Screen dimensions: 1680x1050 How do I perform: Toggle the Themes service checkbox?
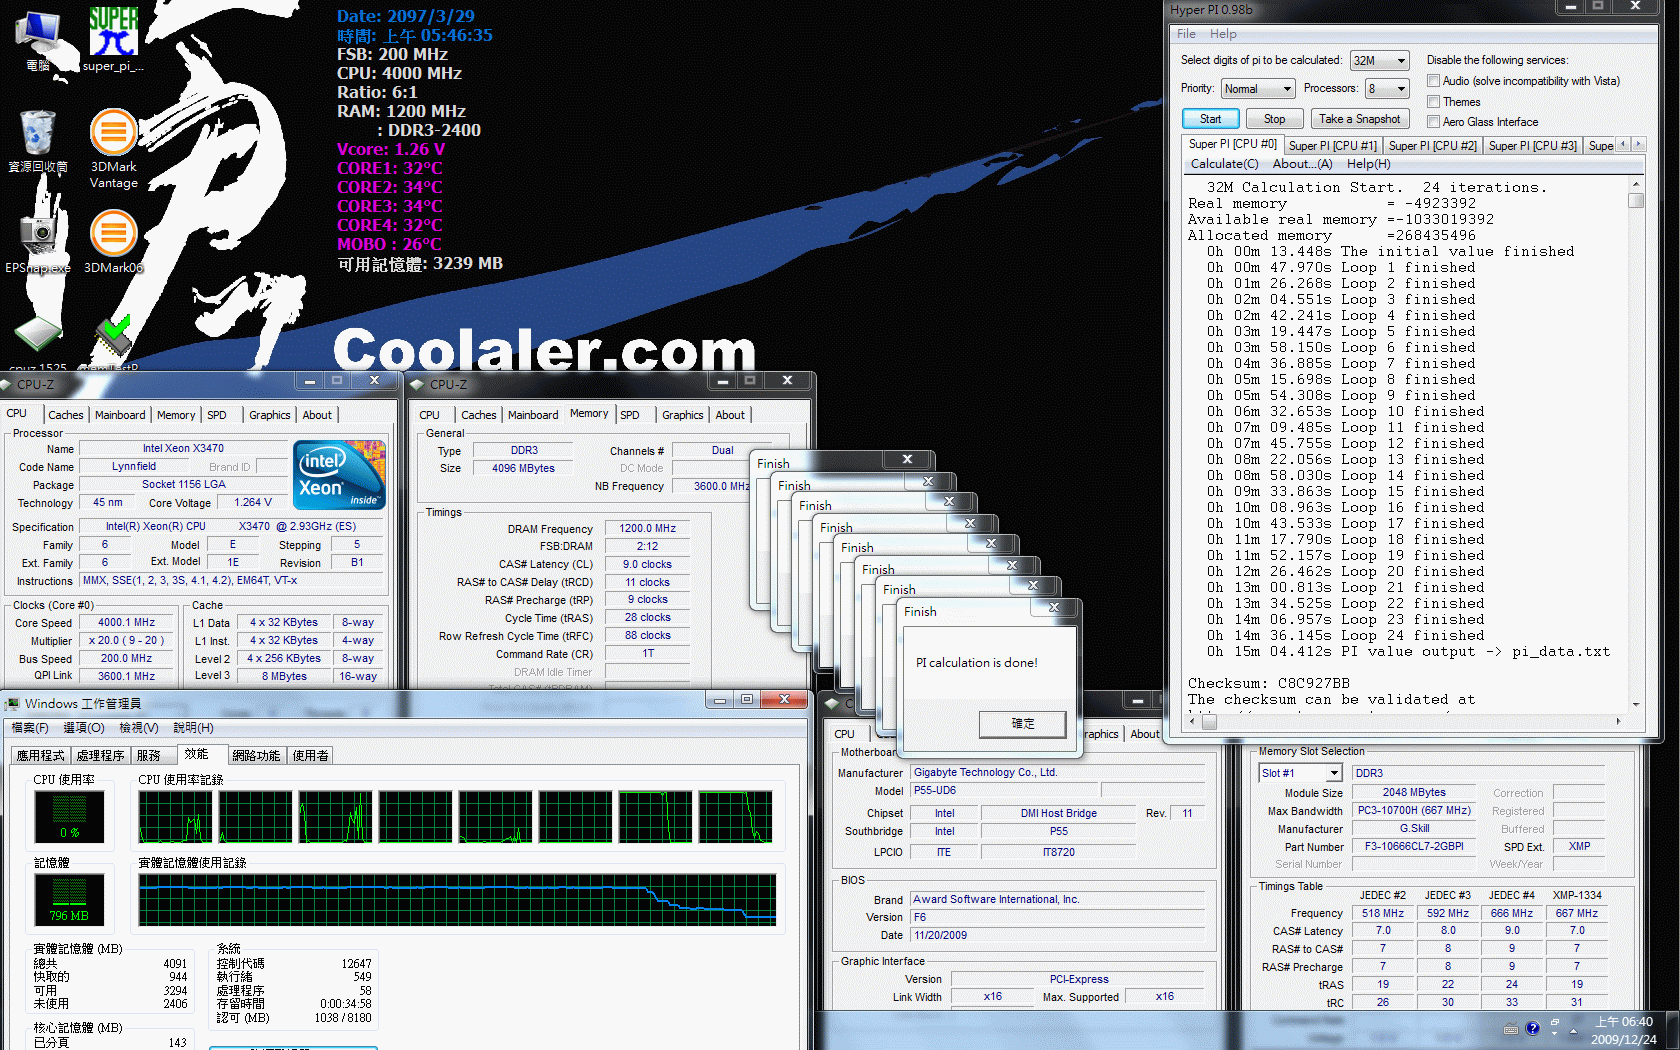[1433, 101]
